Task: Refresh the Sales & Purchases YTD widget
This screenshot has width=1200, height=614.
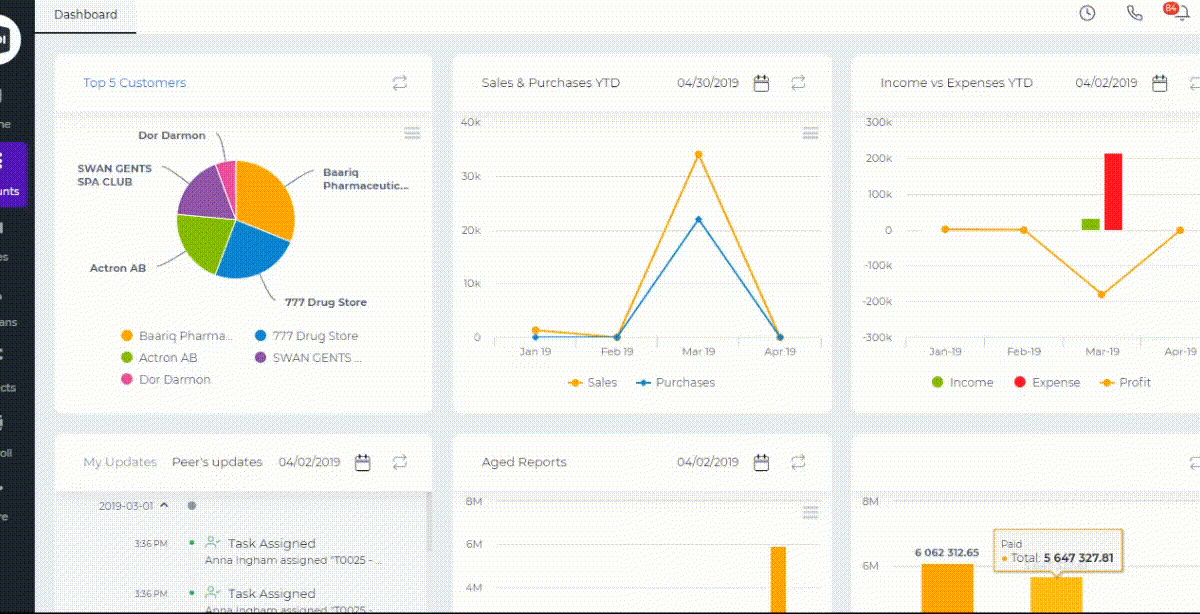Action: point(798,83)
